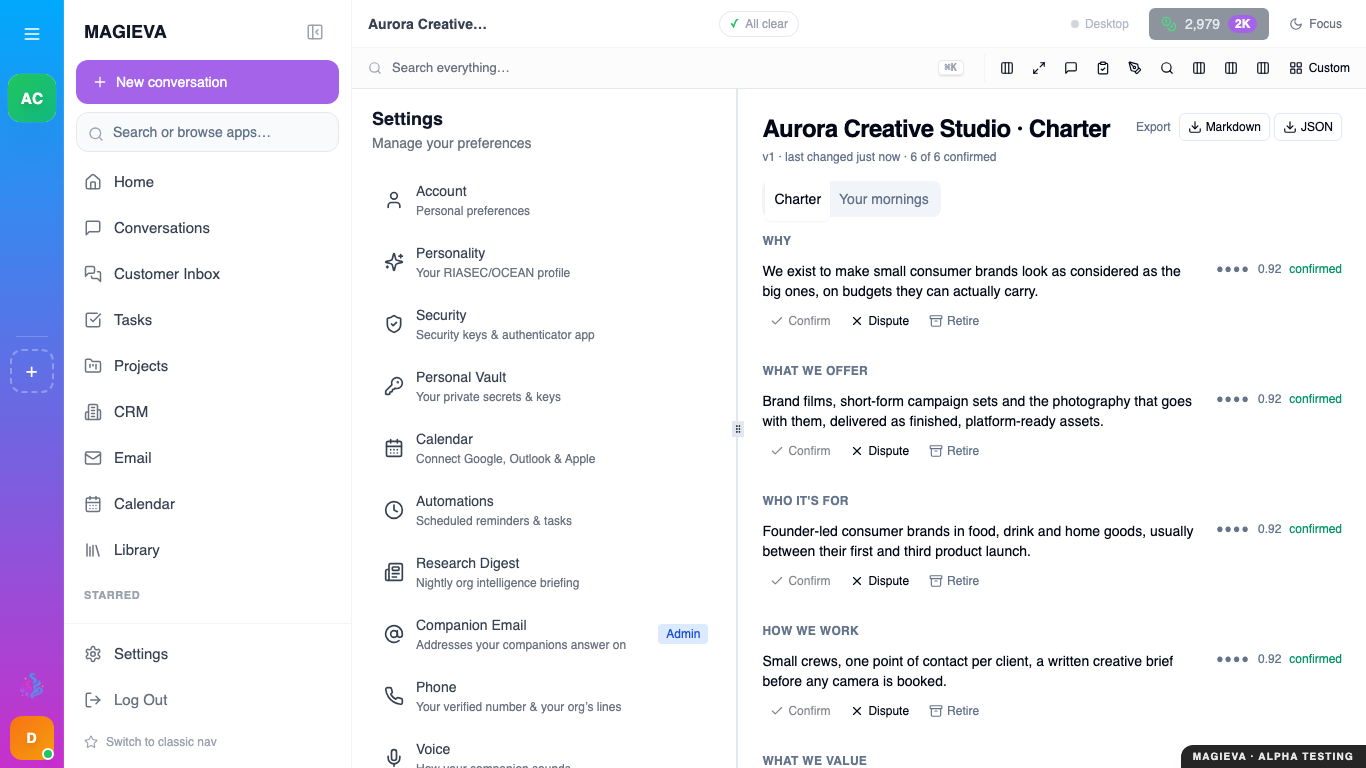Select the pen nib toolbar icon
Viewport: 1366px width, 768px height.
(1135, 68)
